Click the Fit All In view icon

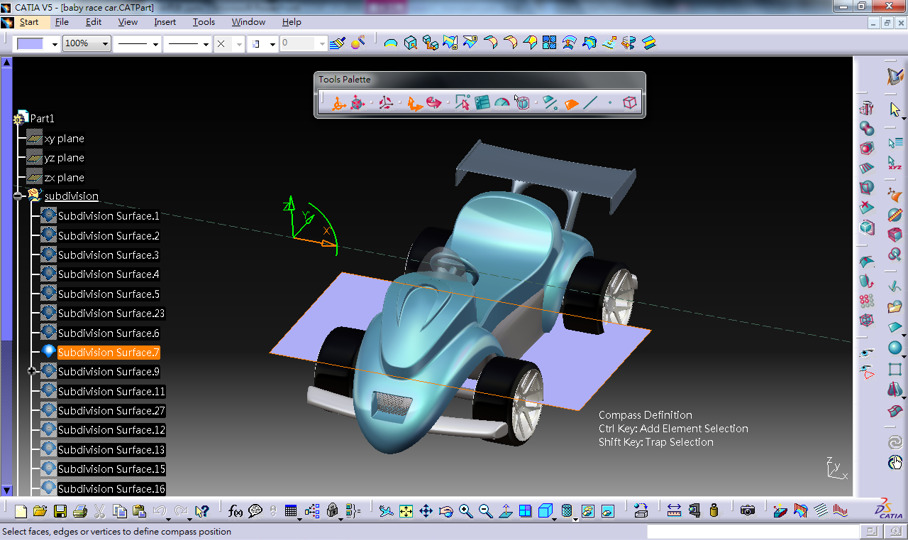tap(406, 511)
